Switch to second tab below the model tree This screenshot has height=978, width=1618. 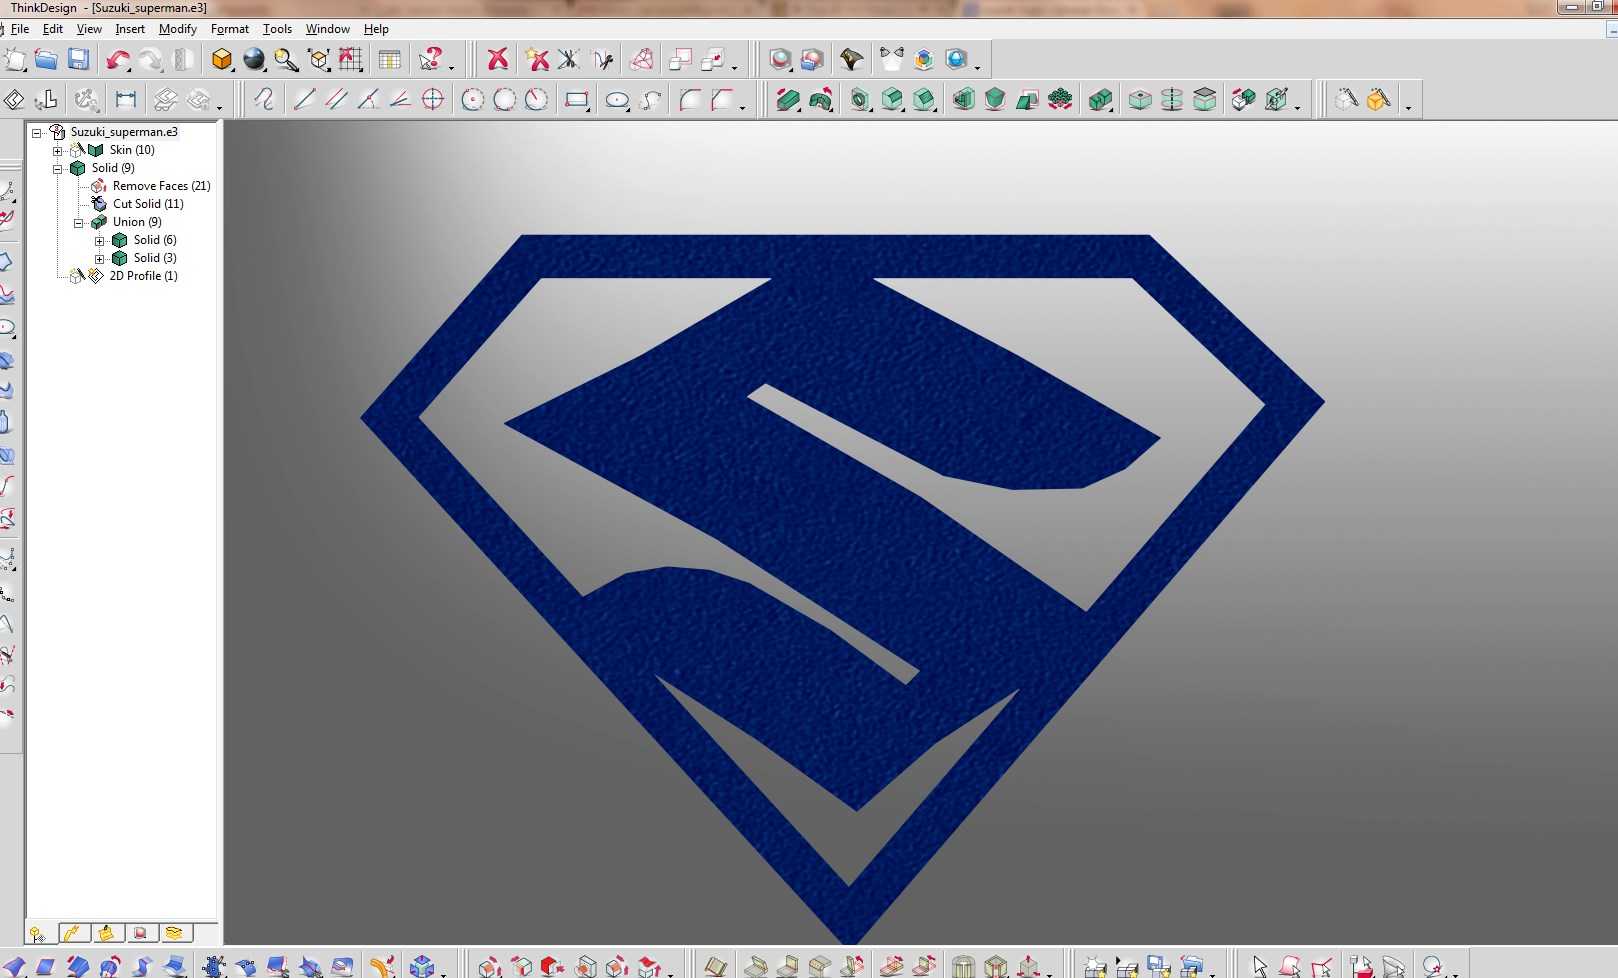pos(74,933)
